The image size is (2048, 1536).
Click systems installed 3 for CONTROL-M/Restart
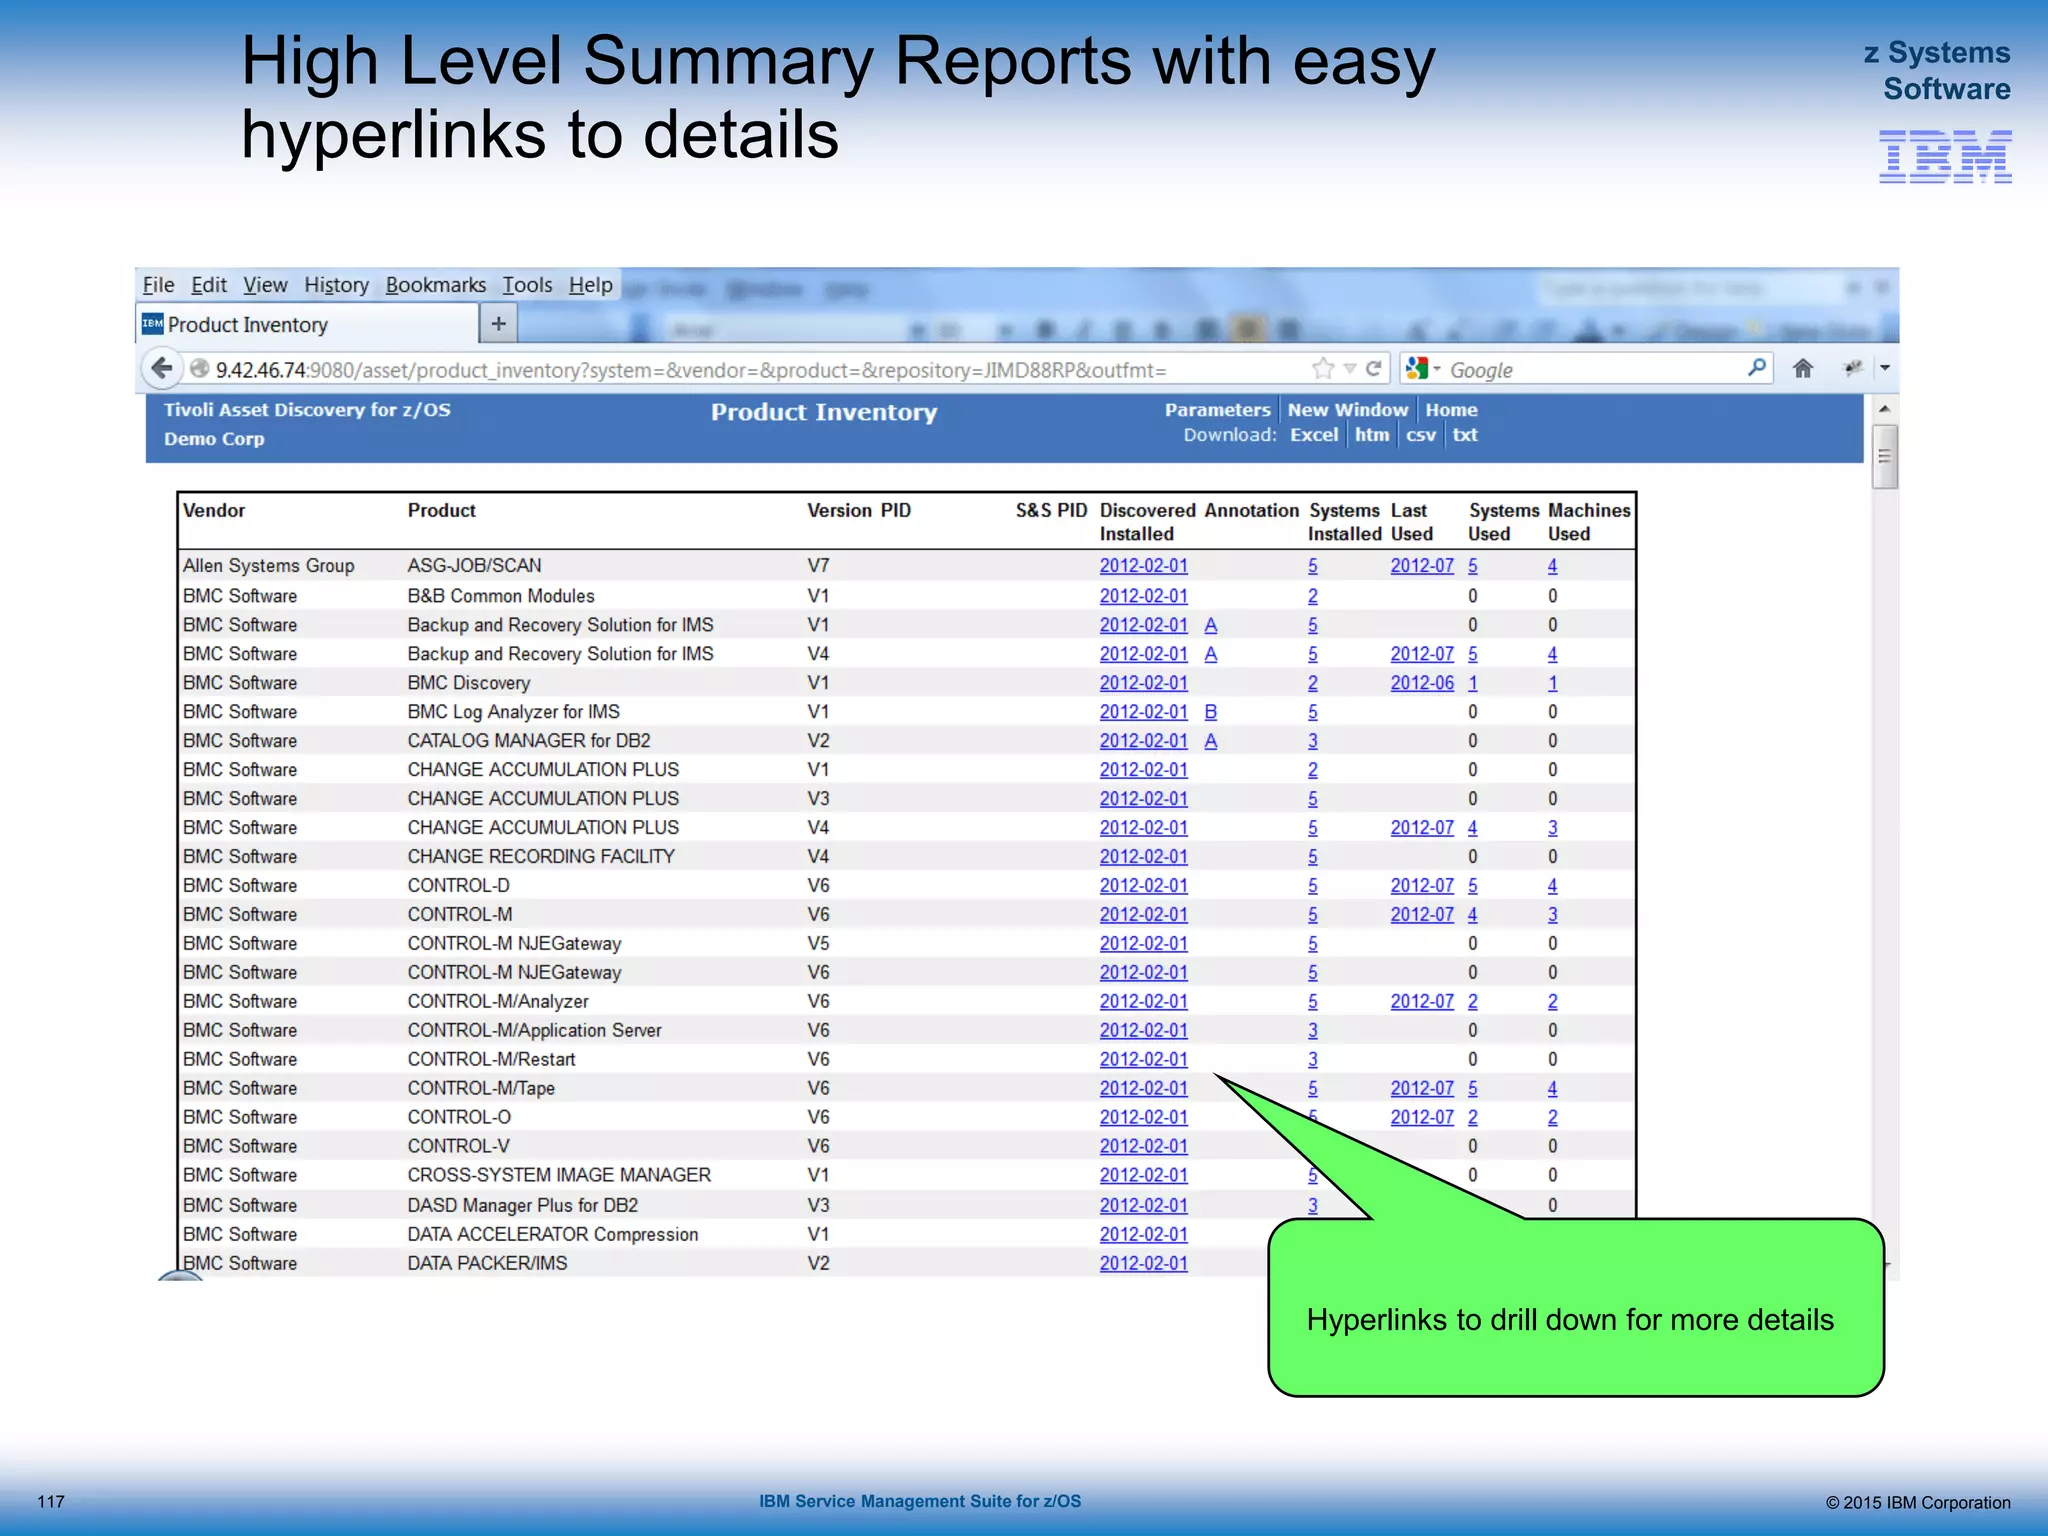click(1312, 1059)
